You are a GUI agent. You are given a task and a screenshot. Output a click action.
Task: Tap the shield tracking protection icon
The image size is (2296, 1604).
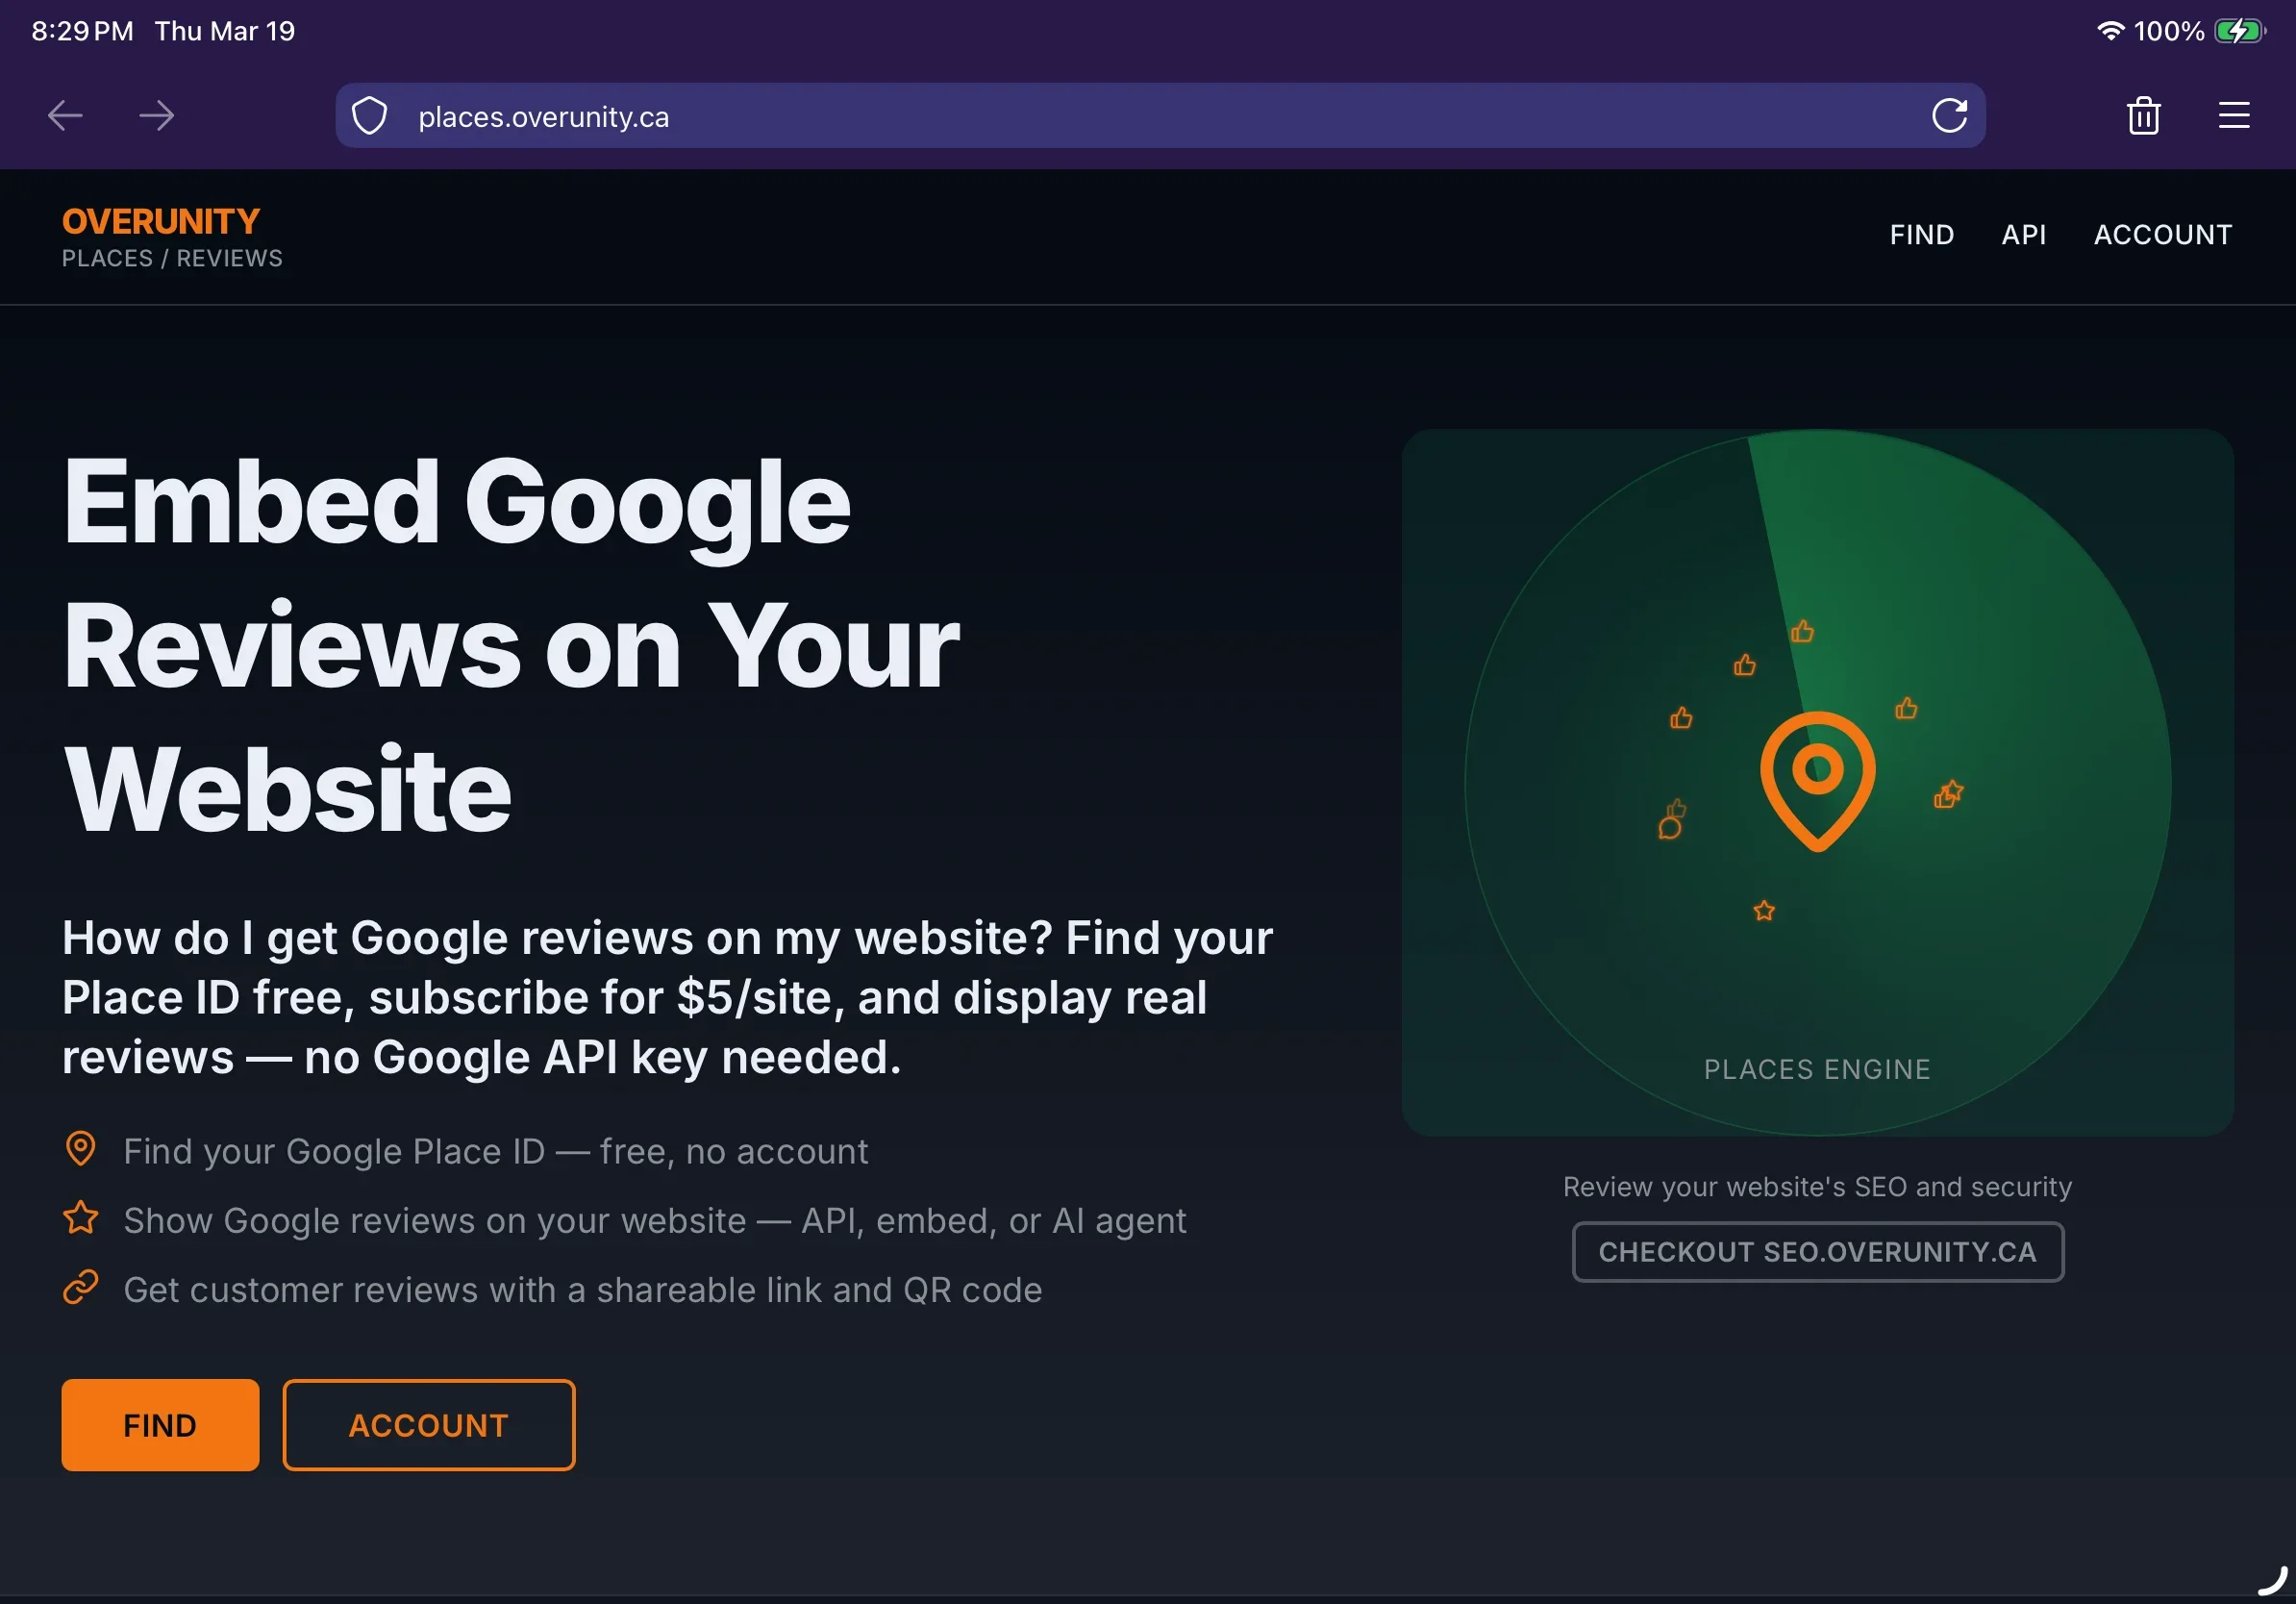tap(369, 116)
